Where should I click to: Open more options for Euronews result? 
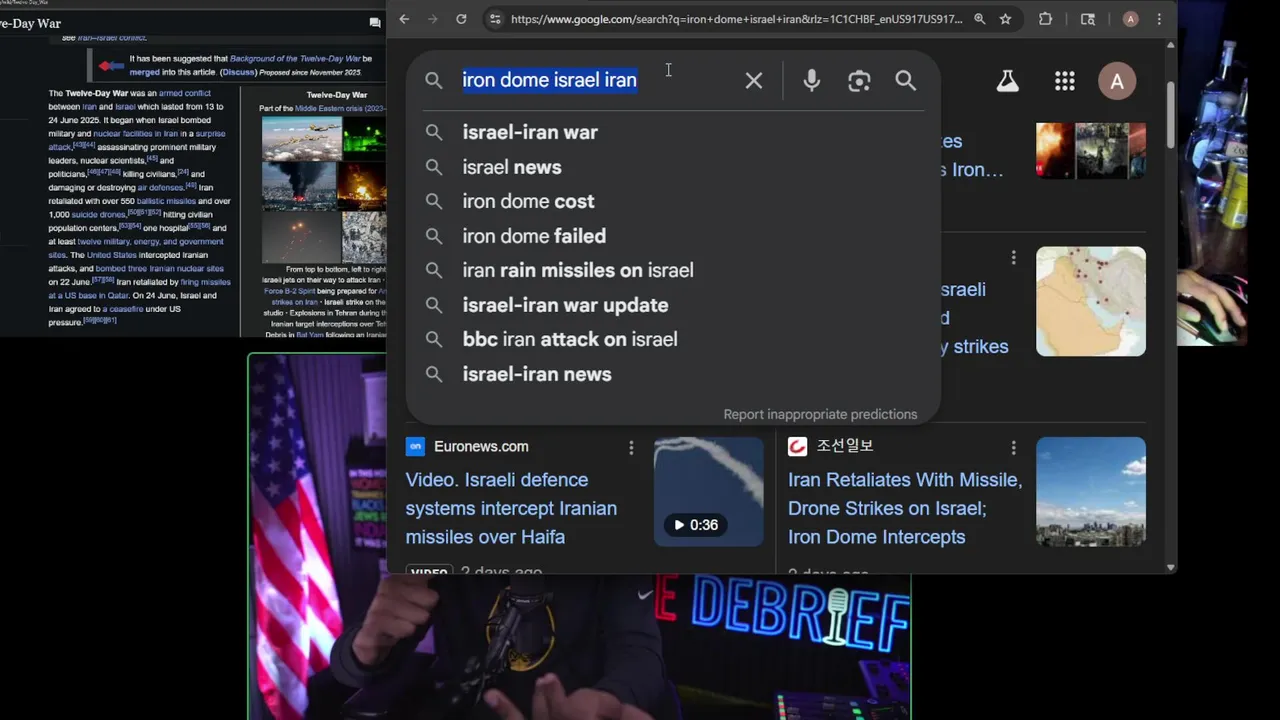(631, 447)
